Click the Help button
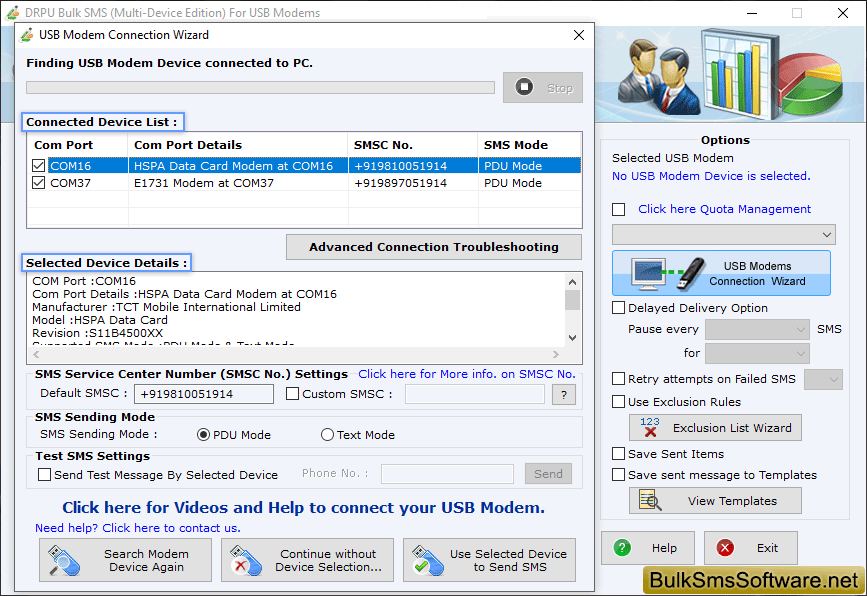This screenshot has width=867, height=596. 647,548
